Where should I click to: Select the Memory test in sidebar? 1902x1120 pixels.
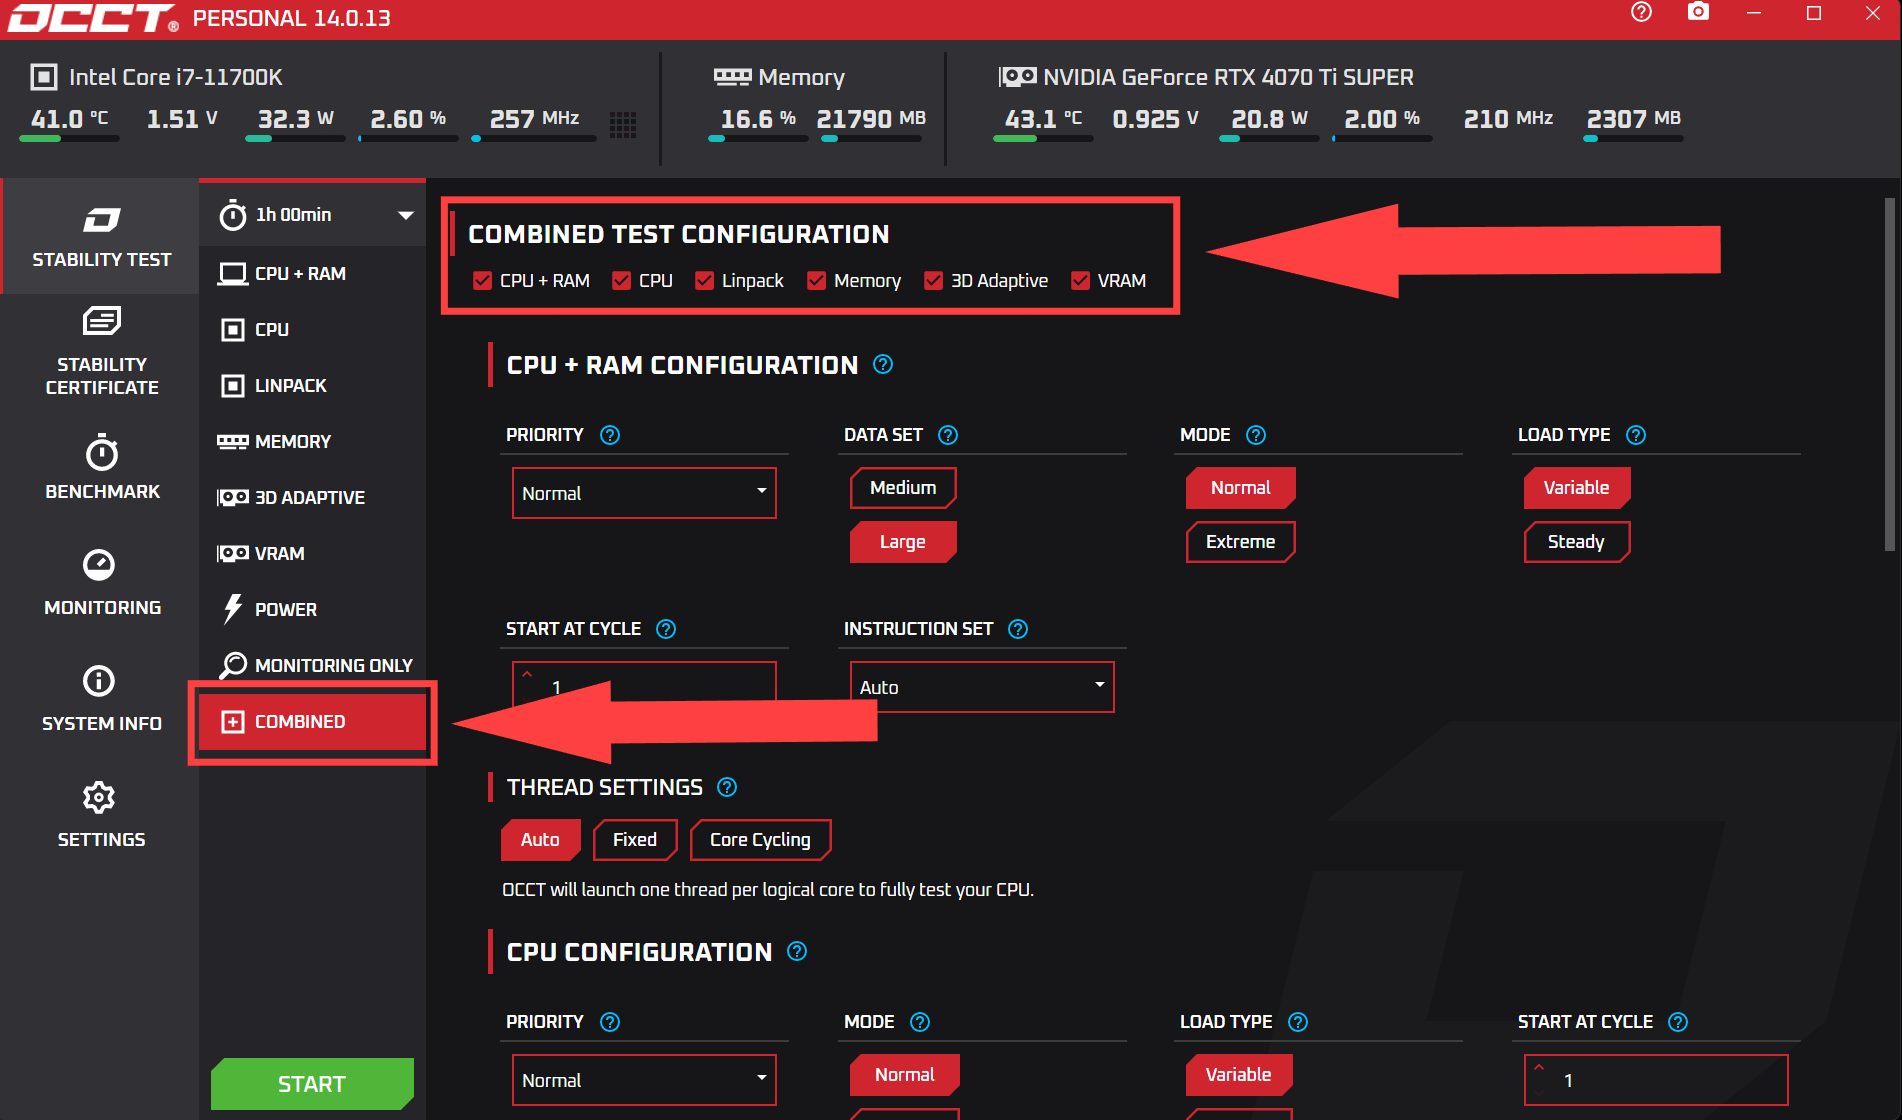(x=292, y=441)
